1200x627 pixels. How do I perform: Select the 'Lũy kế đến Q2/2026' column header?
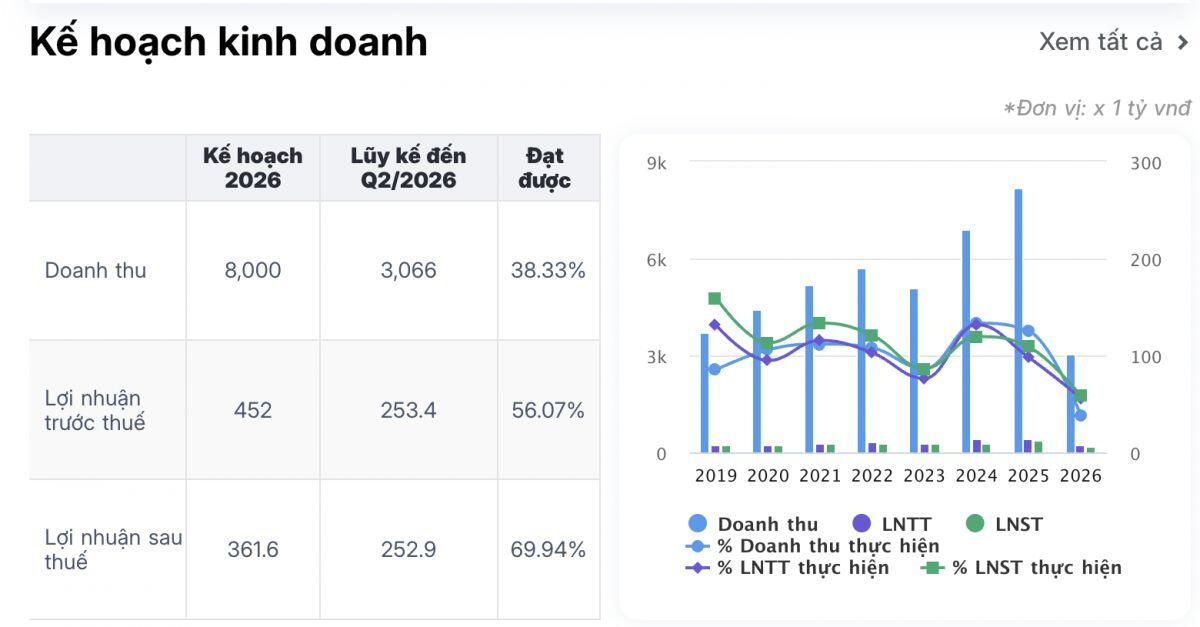tap(409, 168)
